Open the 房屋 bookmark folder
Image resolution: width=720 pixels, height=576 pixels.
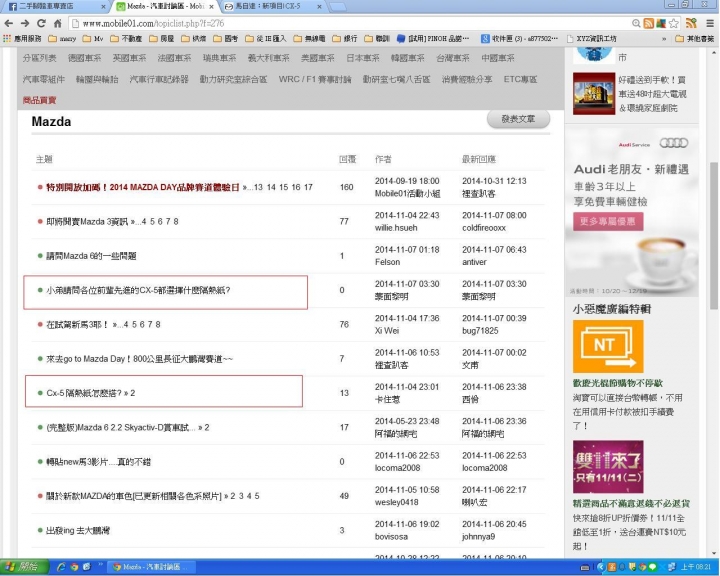click(162, 39)
